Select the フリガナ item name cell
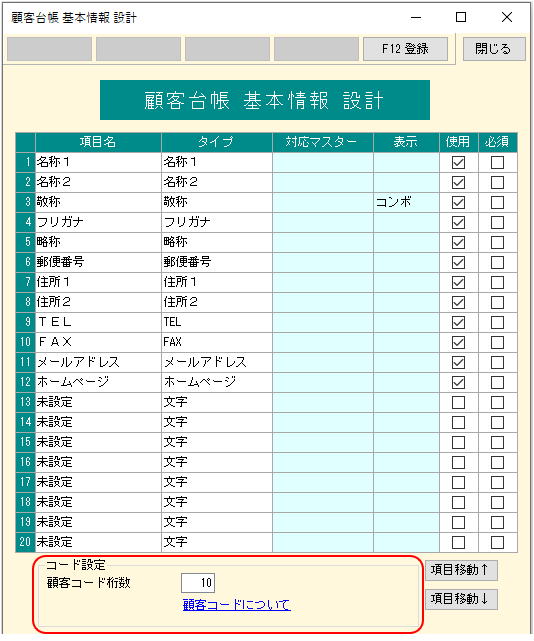534x641 pixels. tap(99, 222)
